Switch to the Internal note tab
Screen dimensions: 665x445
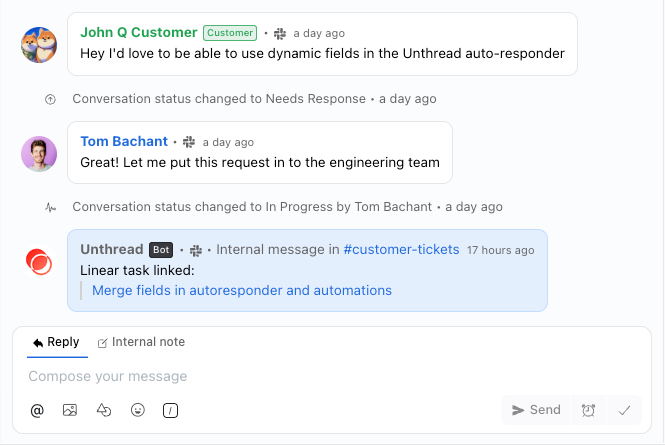tap(141, 342)
